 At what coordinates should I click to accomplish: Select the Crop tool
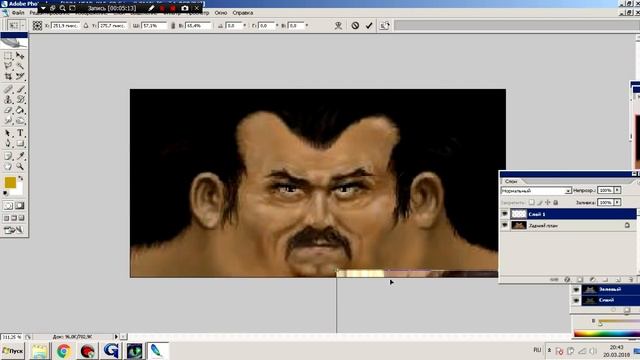(8, 76)
